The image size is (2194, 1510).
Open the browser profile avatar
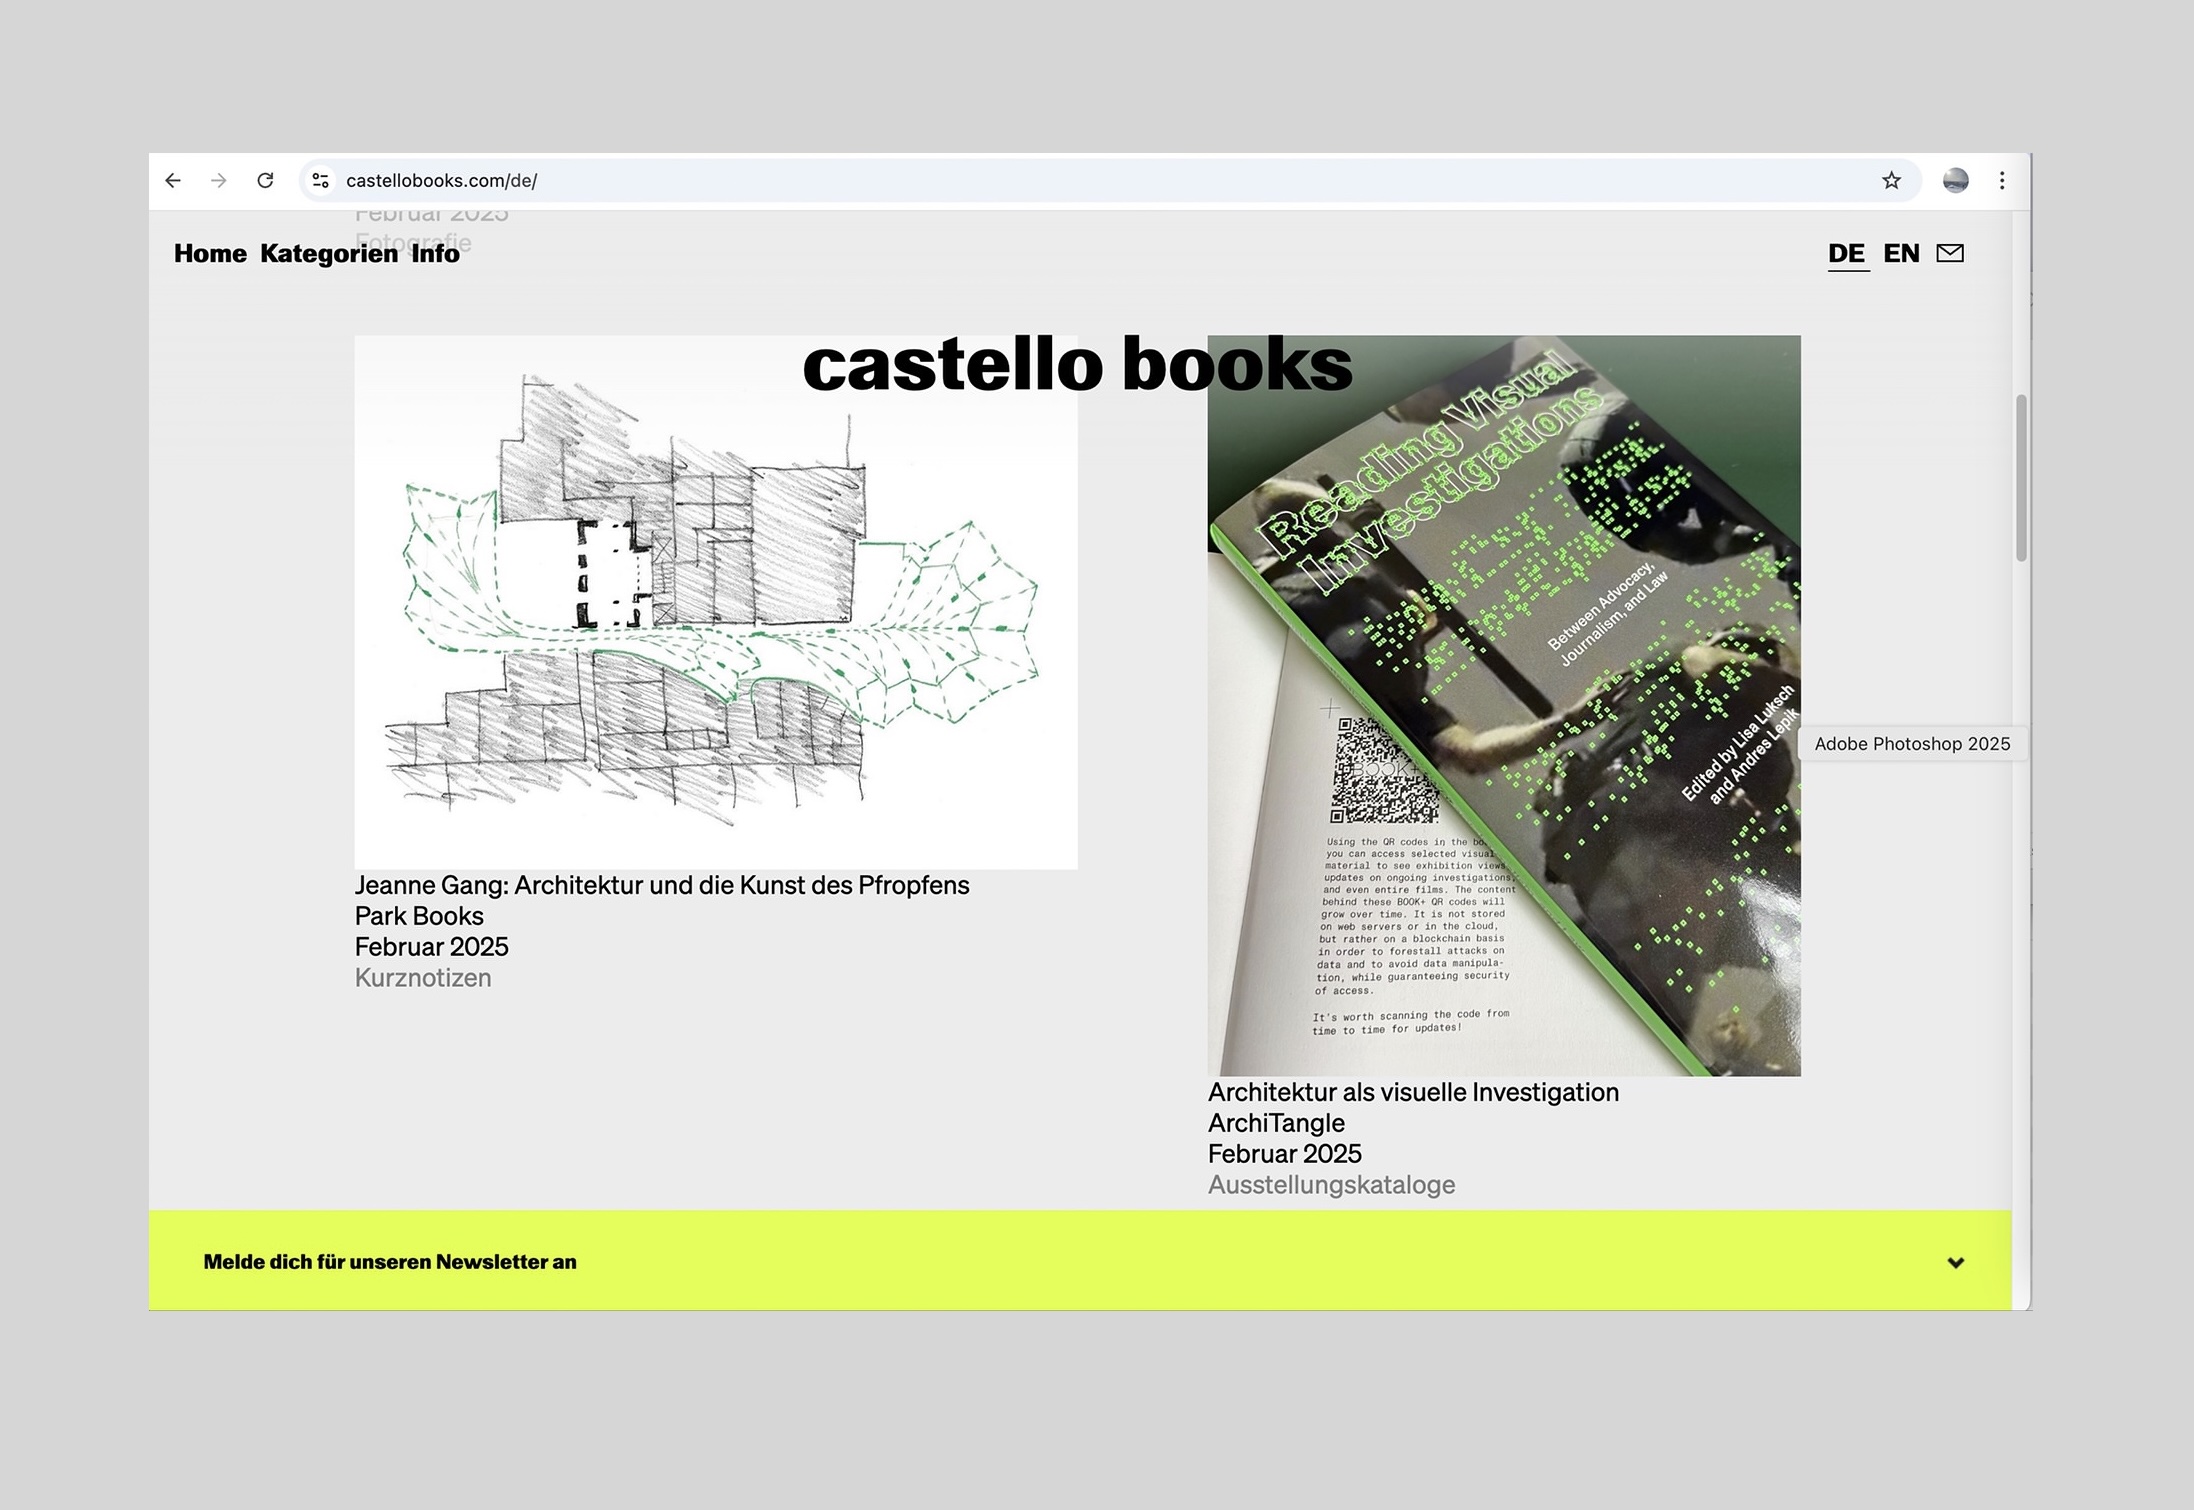click(x=1955, y=180)
